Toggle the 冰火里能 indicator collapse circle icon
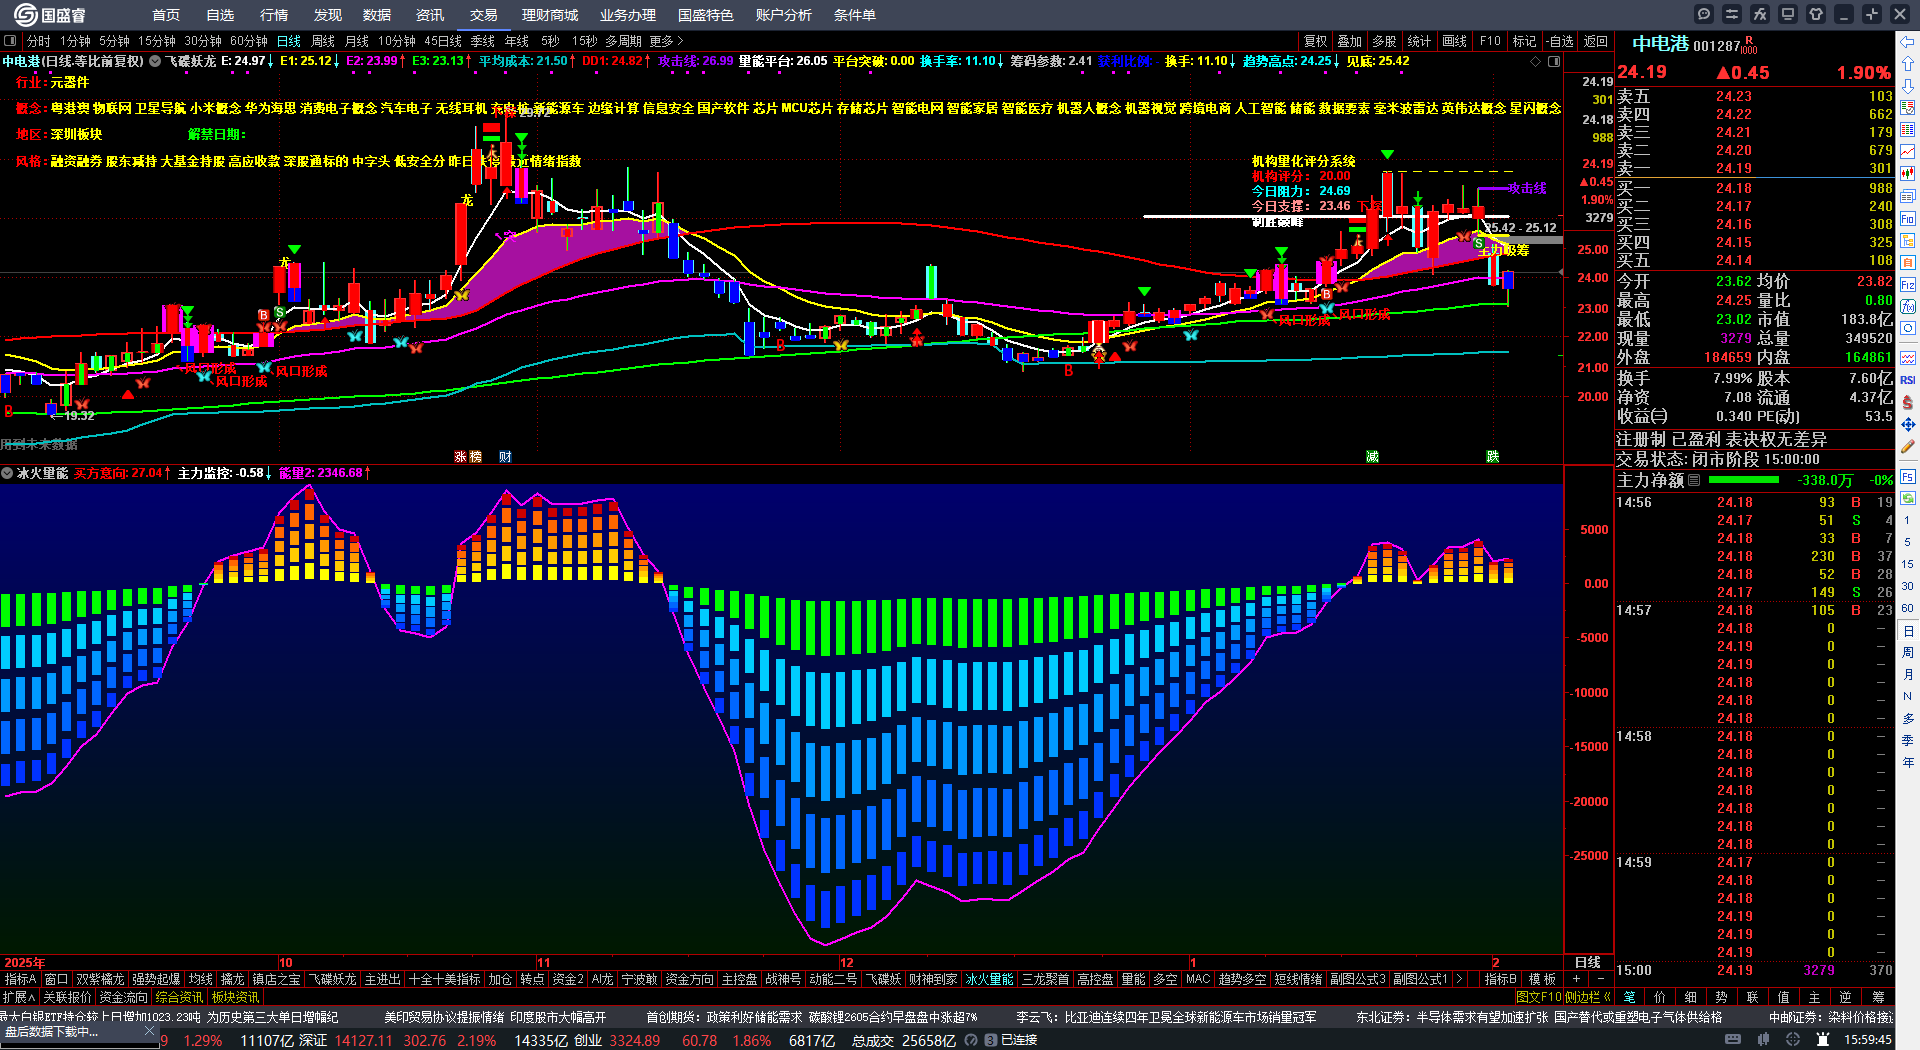 pyautogui.click(x=7, y=473)
